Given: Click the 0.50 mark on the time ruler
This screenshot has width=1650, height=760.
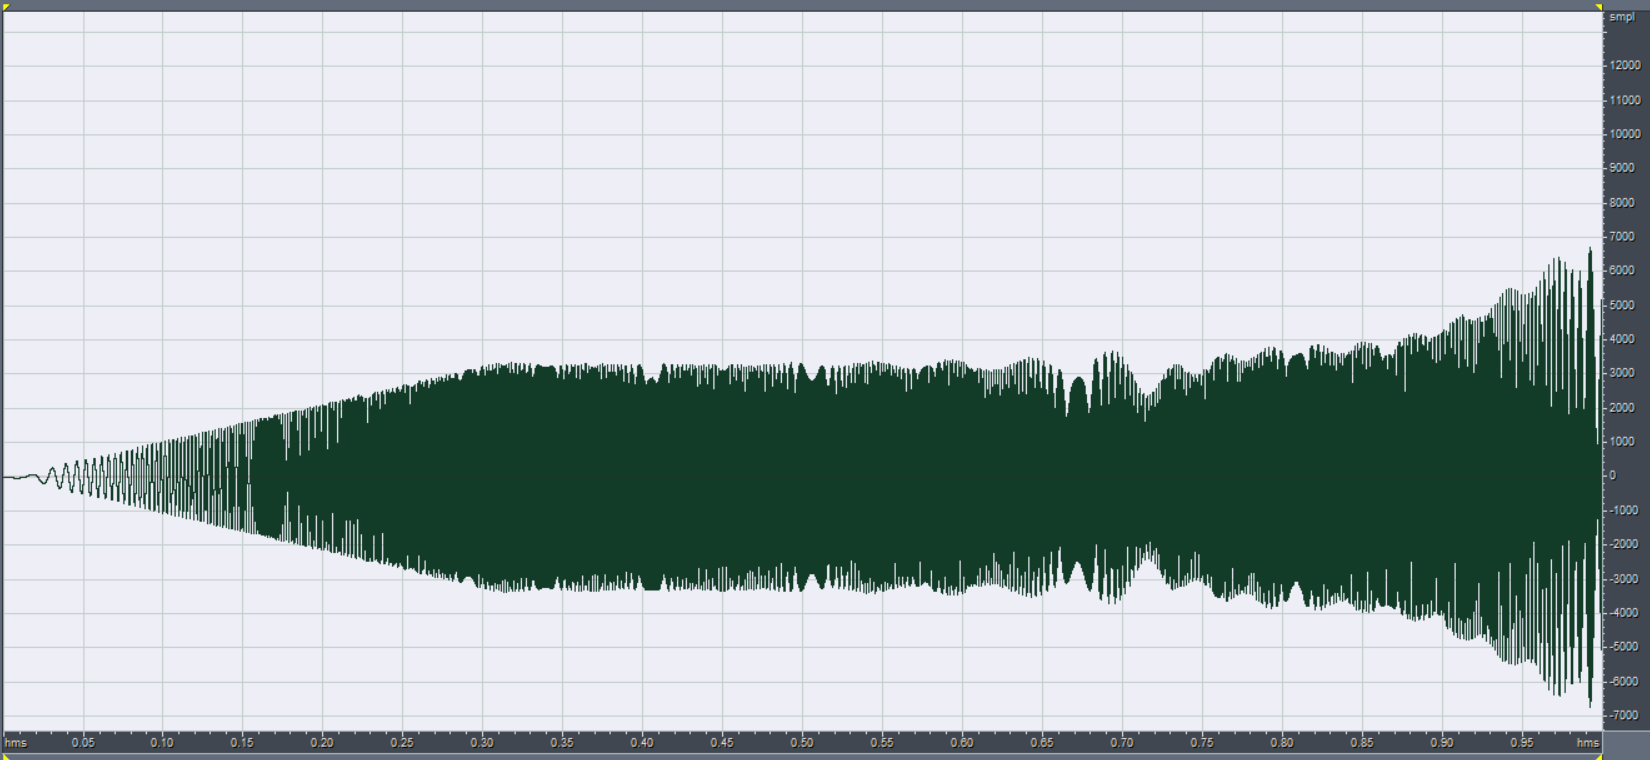Looking at the screenshot, I should pyautogui.click(x=802, y=743).
